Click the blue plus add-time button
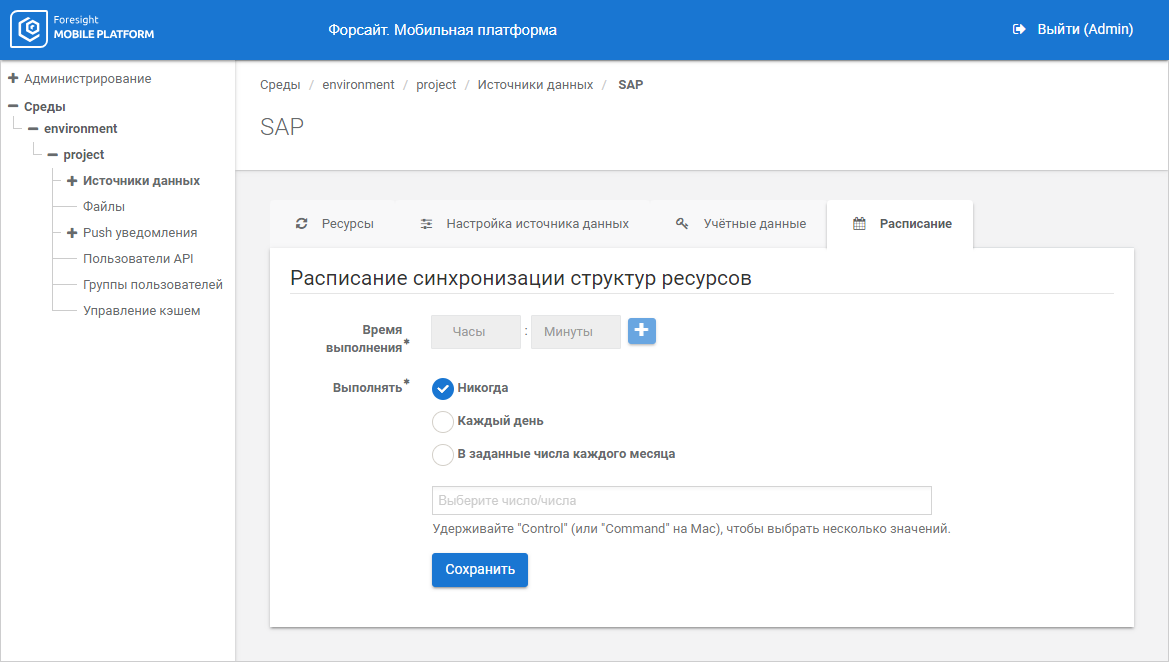 [642, 331]
